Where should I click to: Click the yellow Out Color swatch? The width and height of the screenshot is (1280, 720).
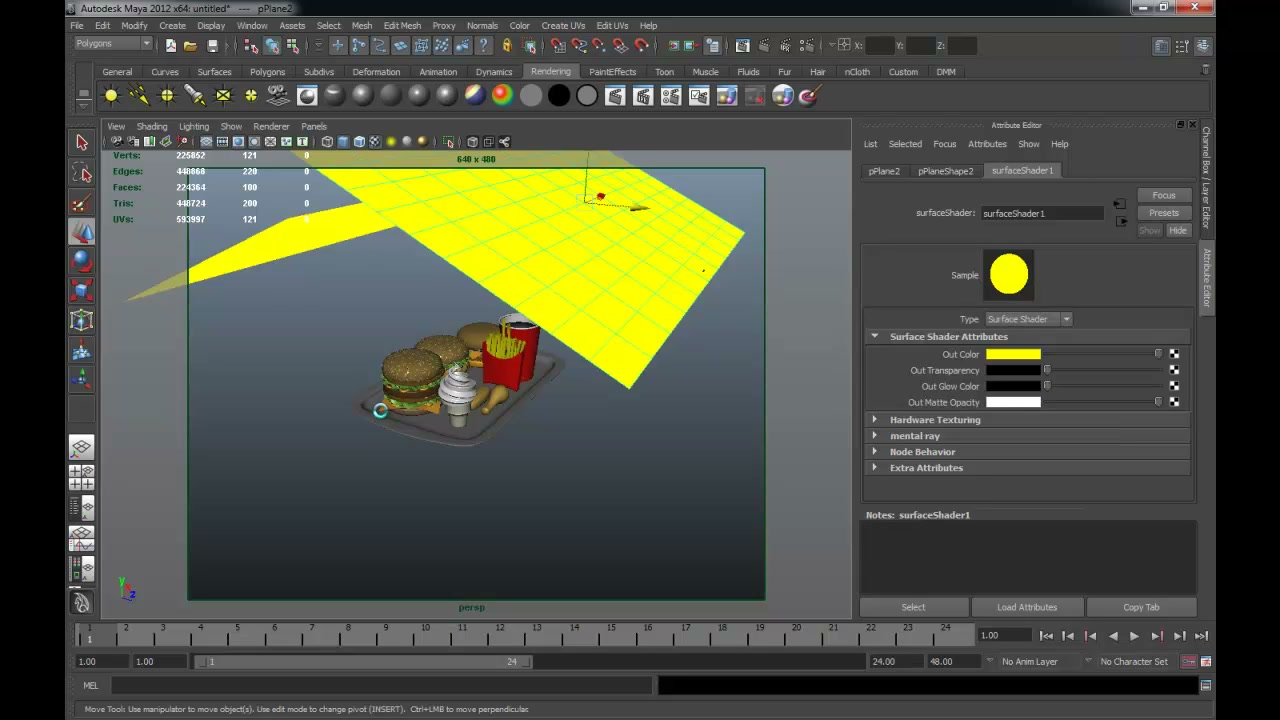point(1013,354)
